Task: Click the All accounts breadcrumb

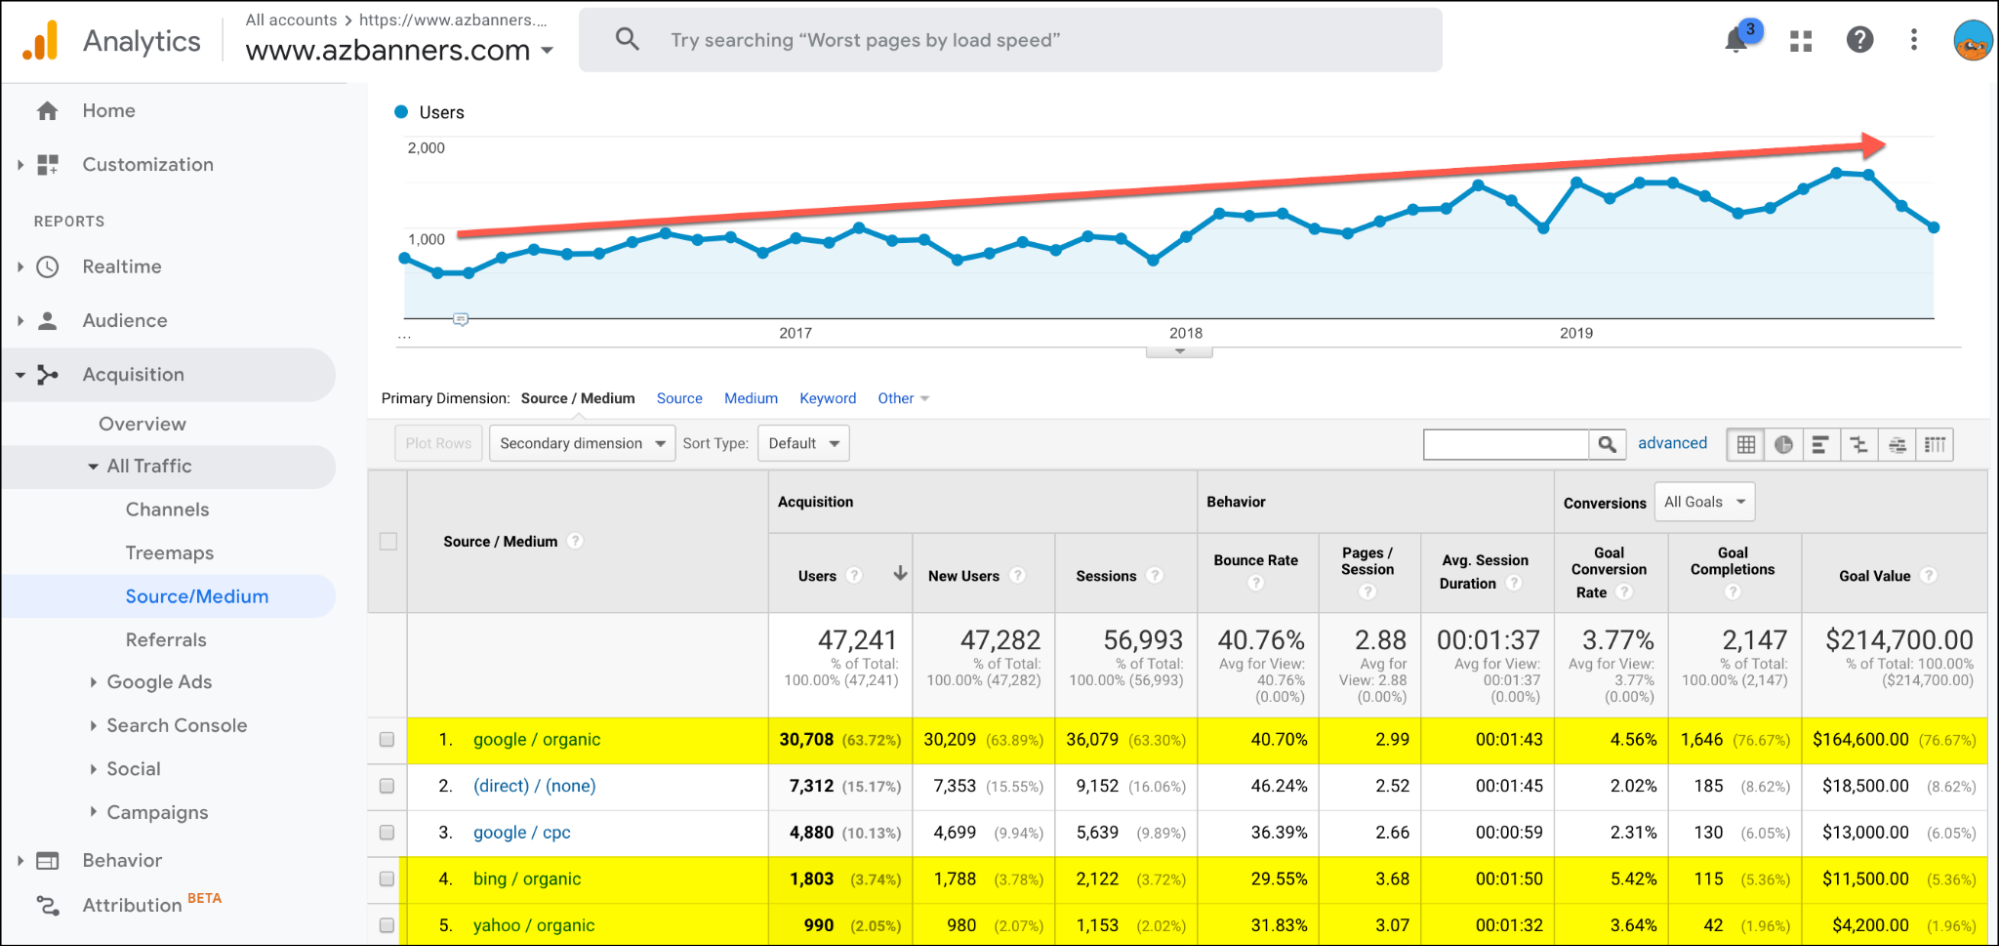Action: tap(291, 20)
